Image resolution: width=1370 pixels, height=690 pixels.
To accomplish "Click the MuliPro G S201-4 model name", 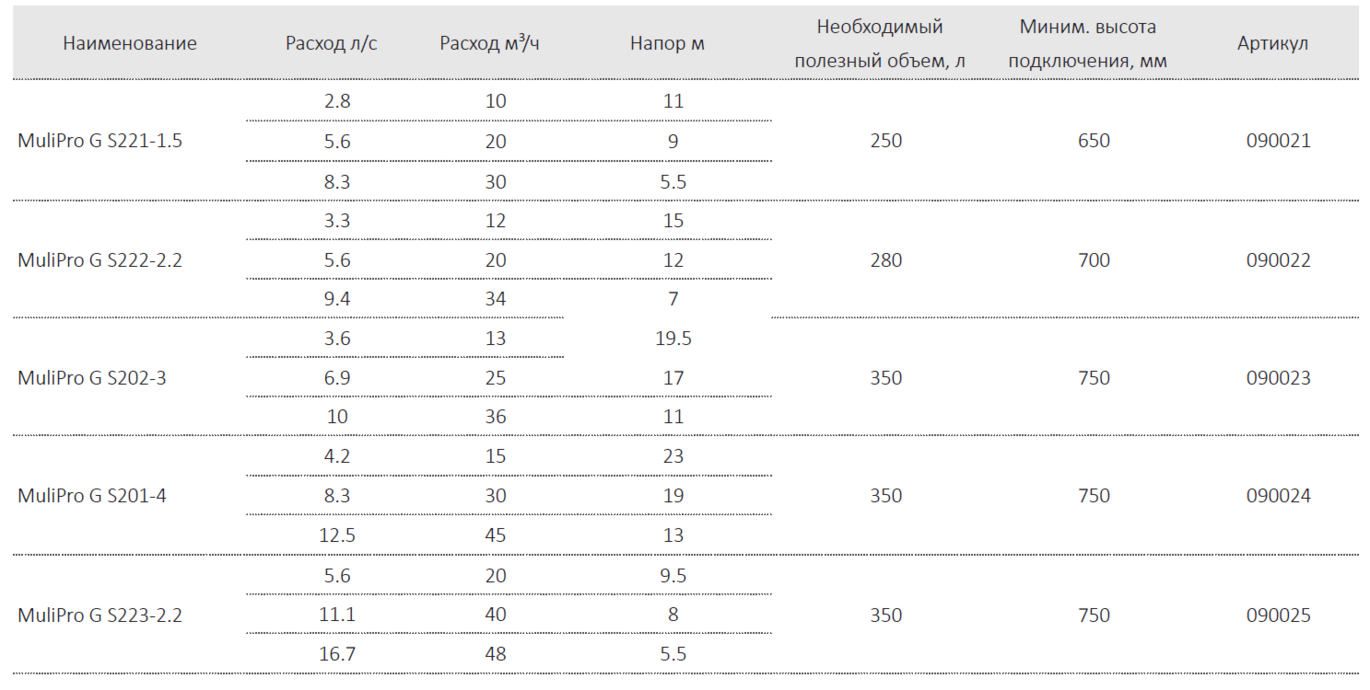I will [x=90, y=496].
